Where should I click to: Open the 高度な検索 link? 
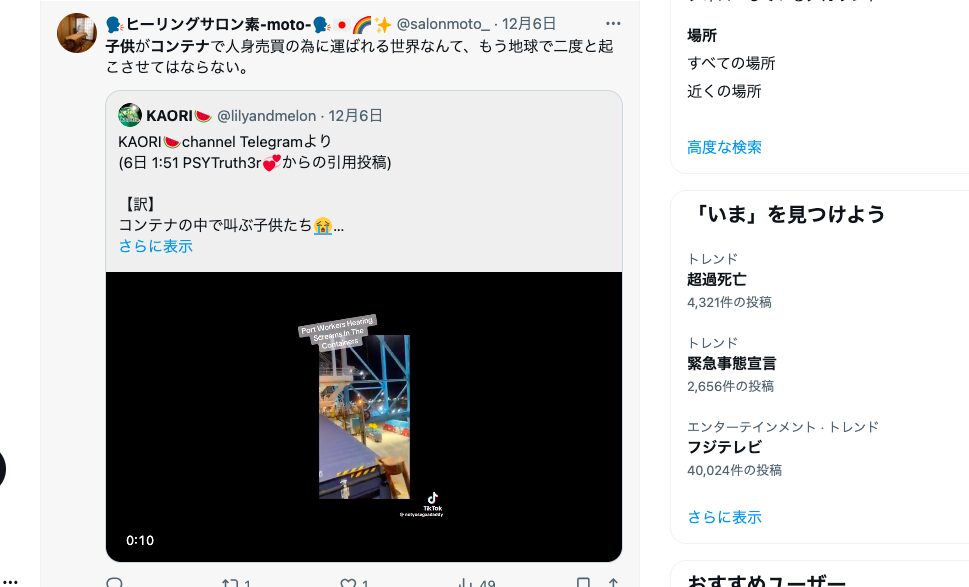click(x=724, y=147)
